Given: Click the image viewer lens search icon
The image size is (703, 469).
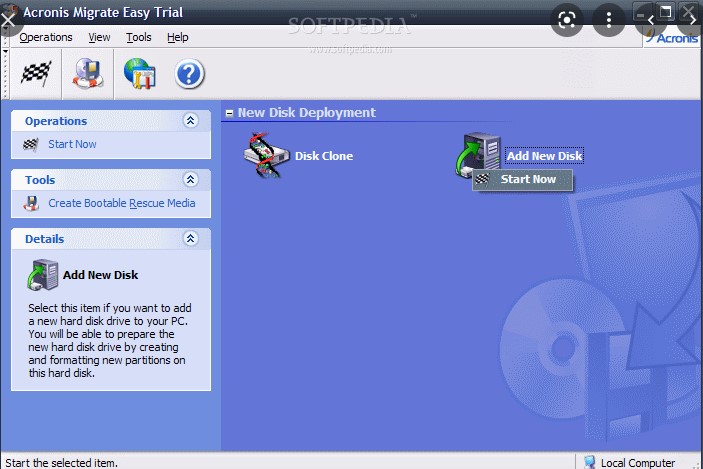Looking at the screenshot, I should pos(567,20).
